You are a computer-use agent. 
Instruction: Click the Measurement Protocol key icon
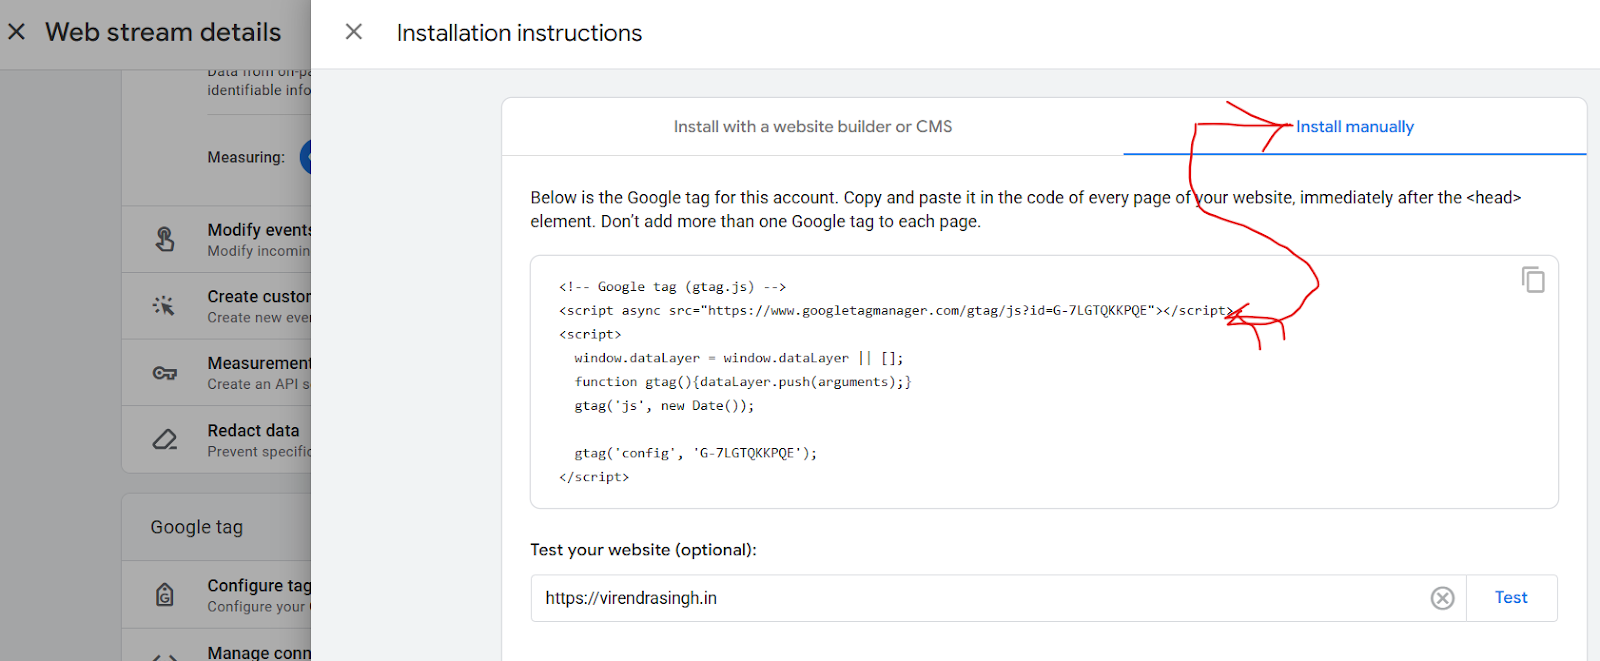click(165, 373)
